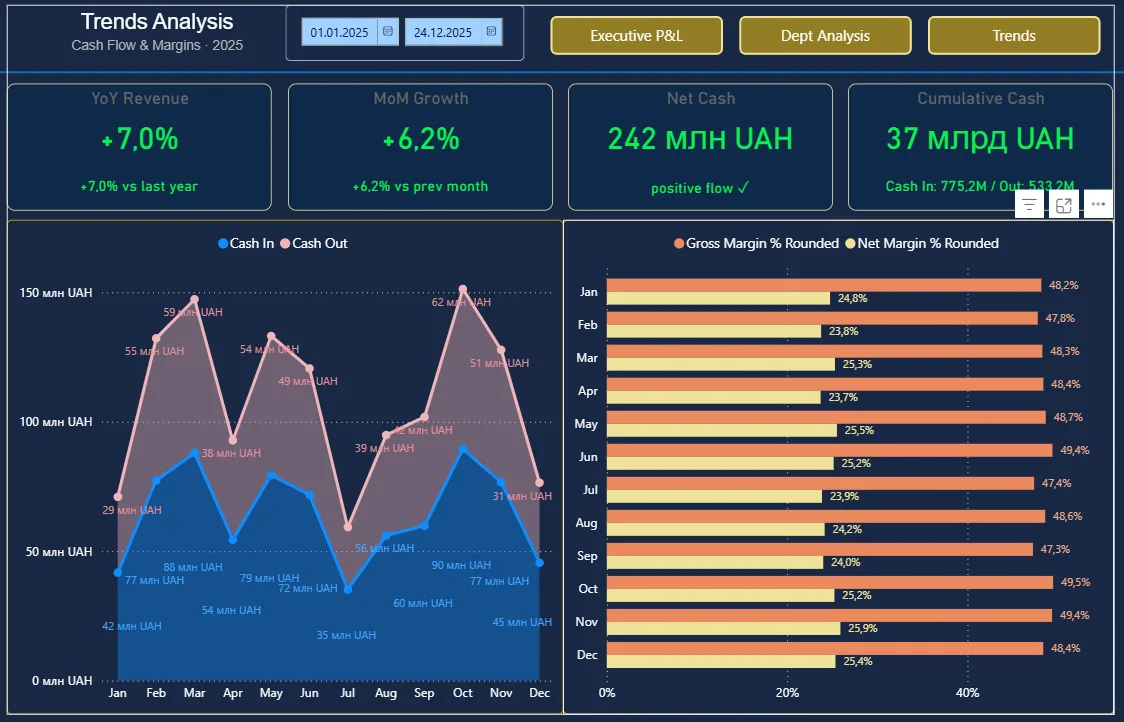Select the Oct gross margin bar 49,5%
The height and width of the screenshot is (722, 1124).
(x=829, y=582)
